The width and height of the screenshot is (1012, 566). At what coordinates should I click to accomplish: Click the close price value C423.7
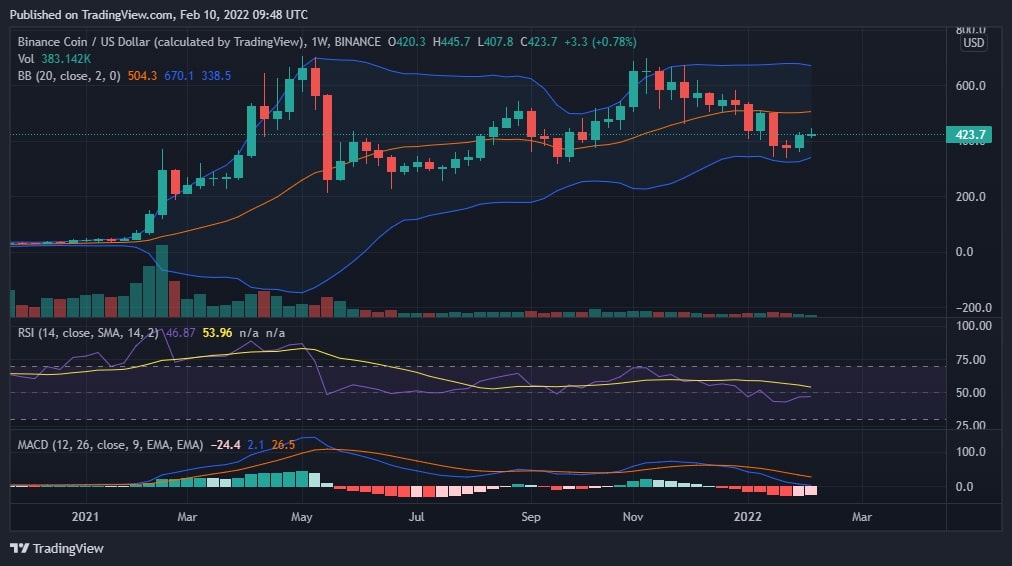pos(539,42)
